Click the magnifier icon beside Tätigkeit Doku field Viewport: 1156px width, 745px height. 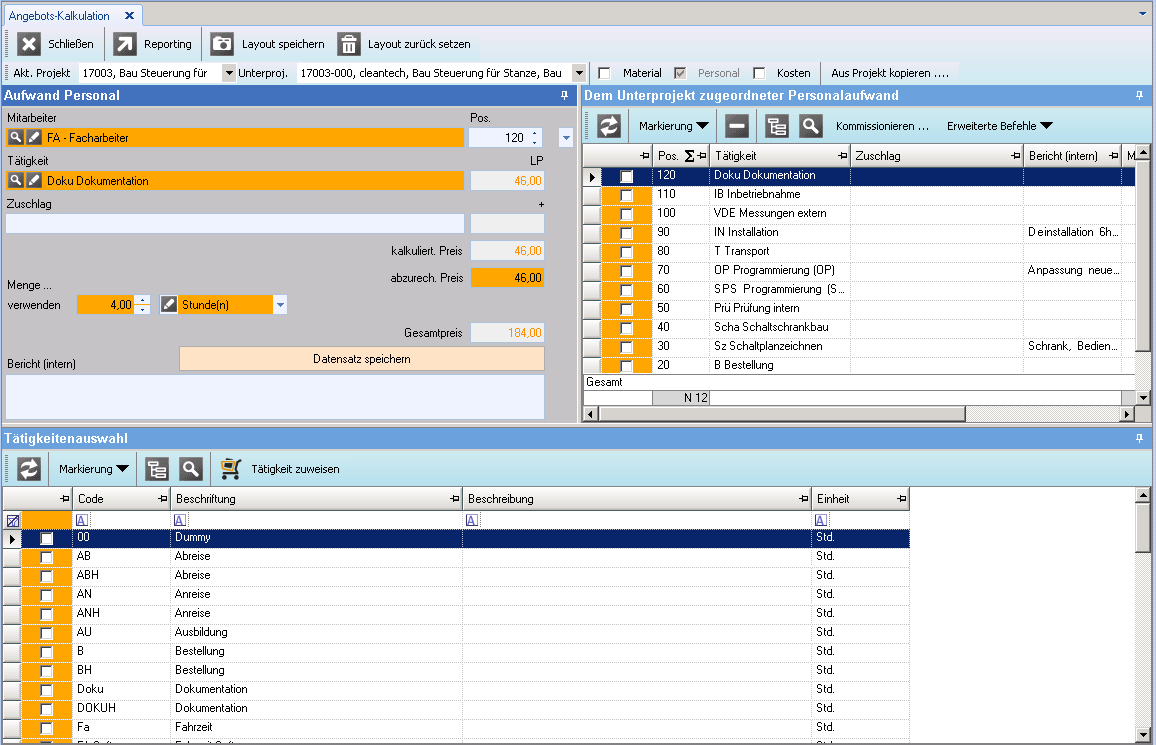pos(16,181)
